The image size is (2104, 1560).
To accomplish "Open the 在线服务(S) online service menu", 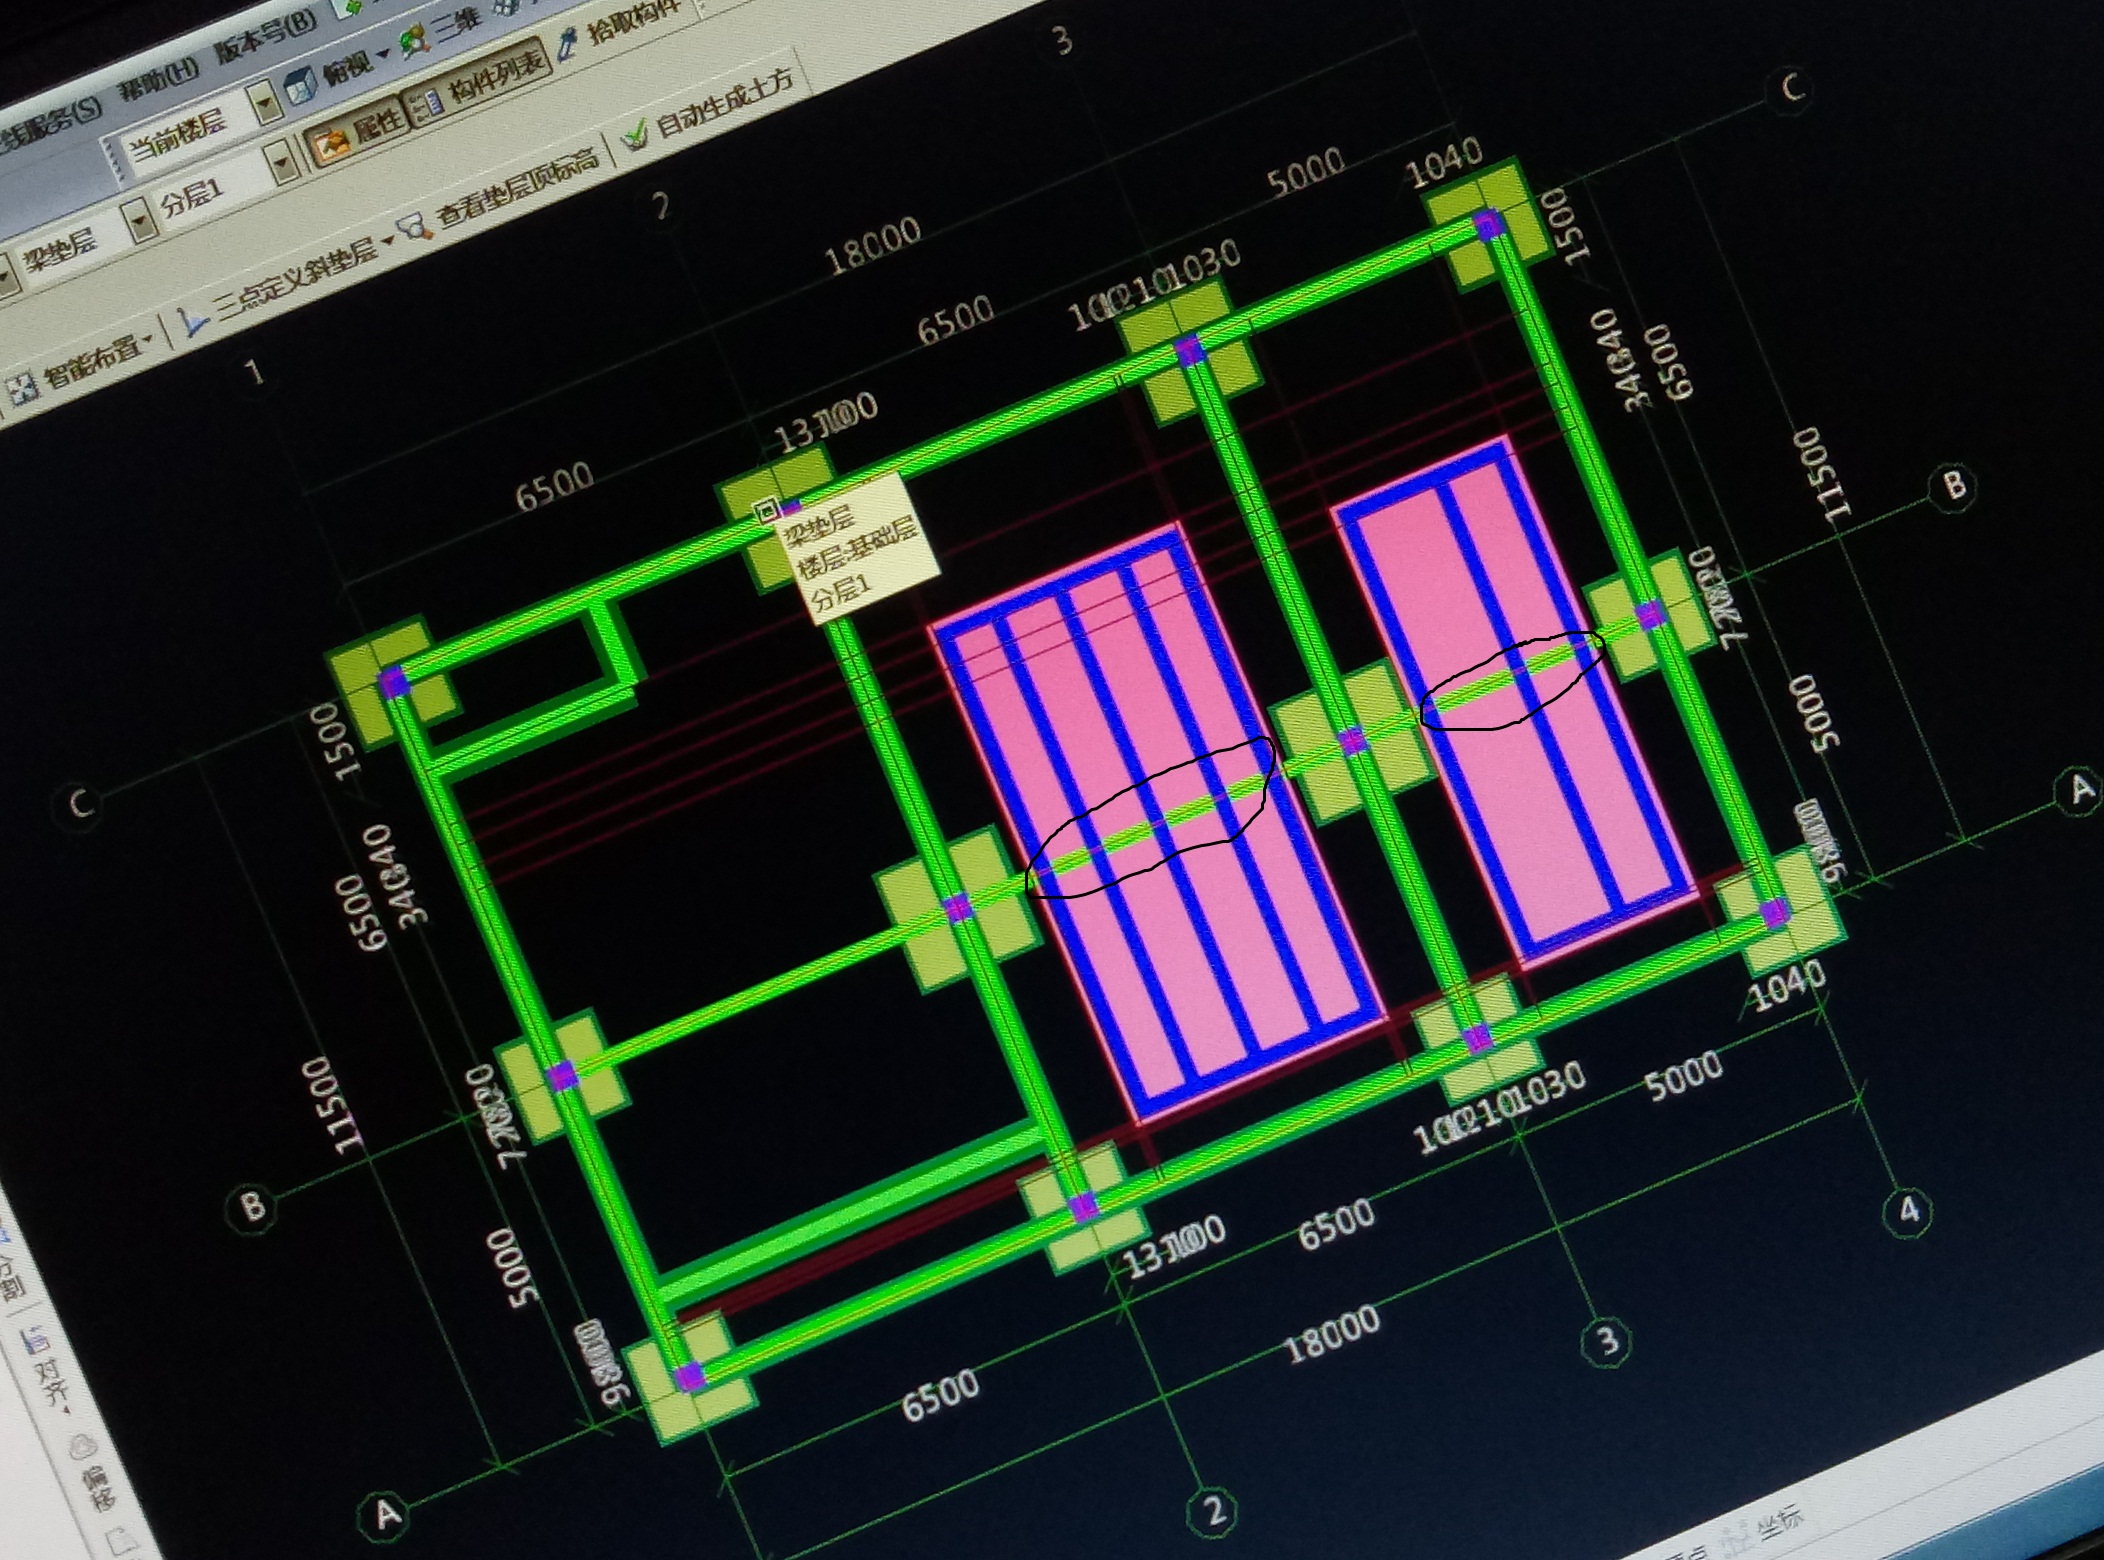I will (50, 122).
